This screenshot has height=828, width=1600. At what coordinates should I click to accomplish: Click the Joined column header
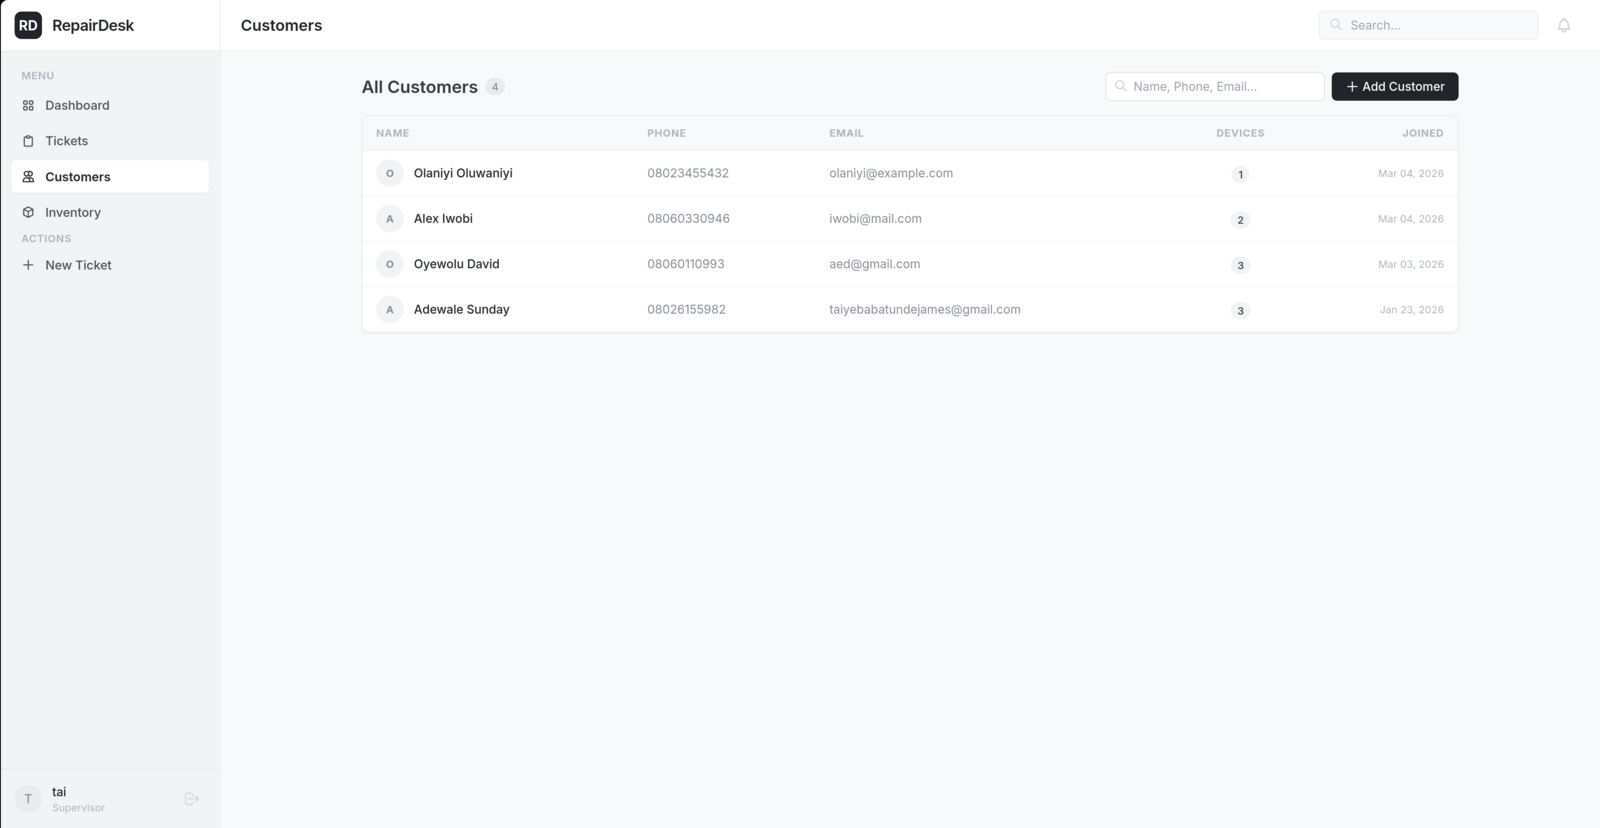click(x=1422, y=133)
